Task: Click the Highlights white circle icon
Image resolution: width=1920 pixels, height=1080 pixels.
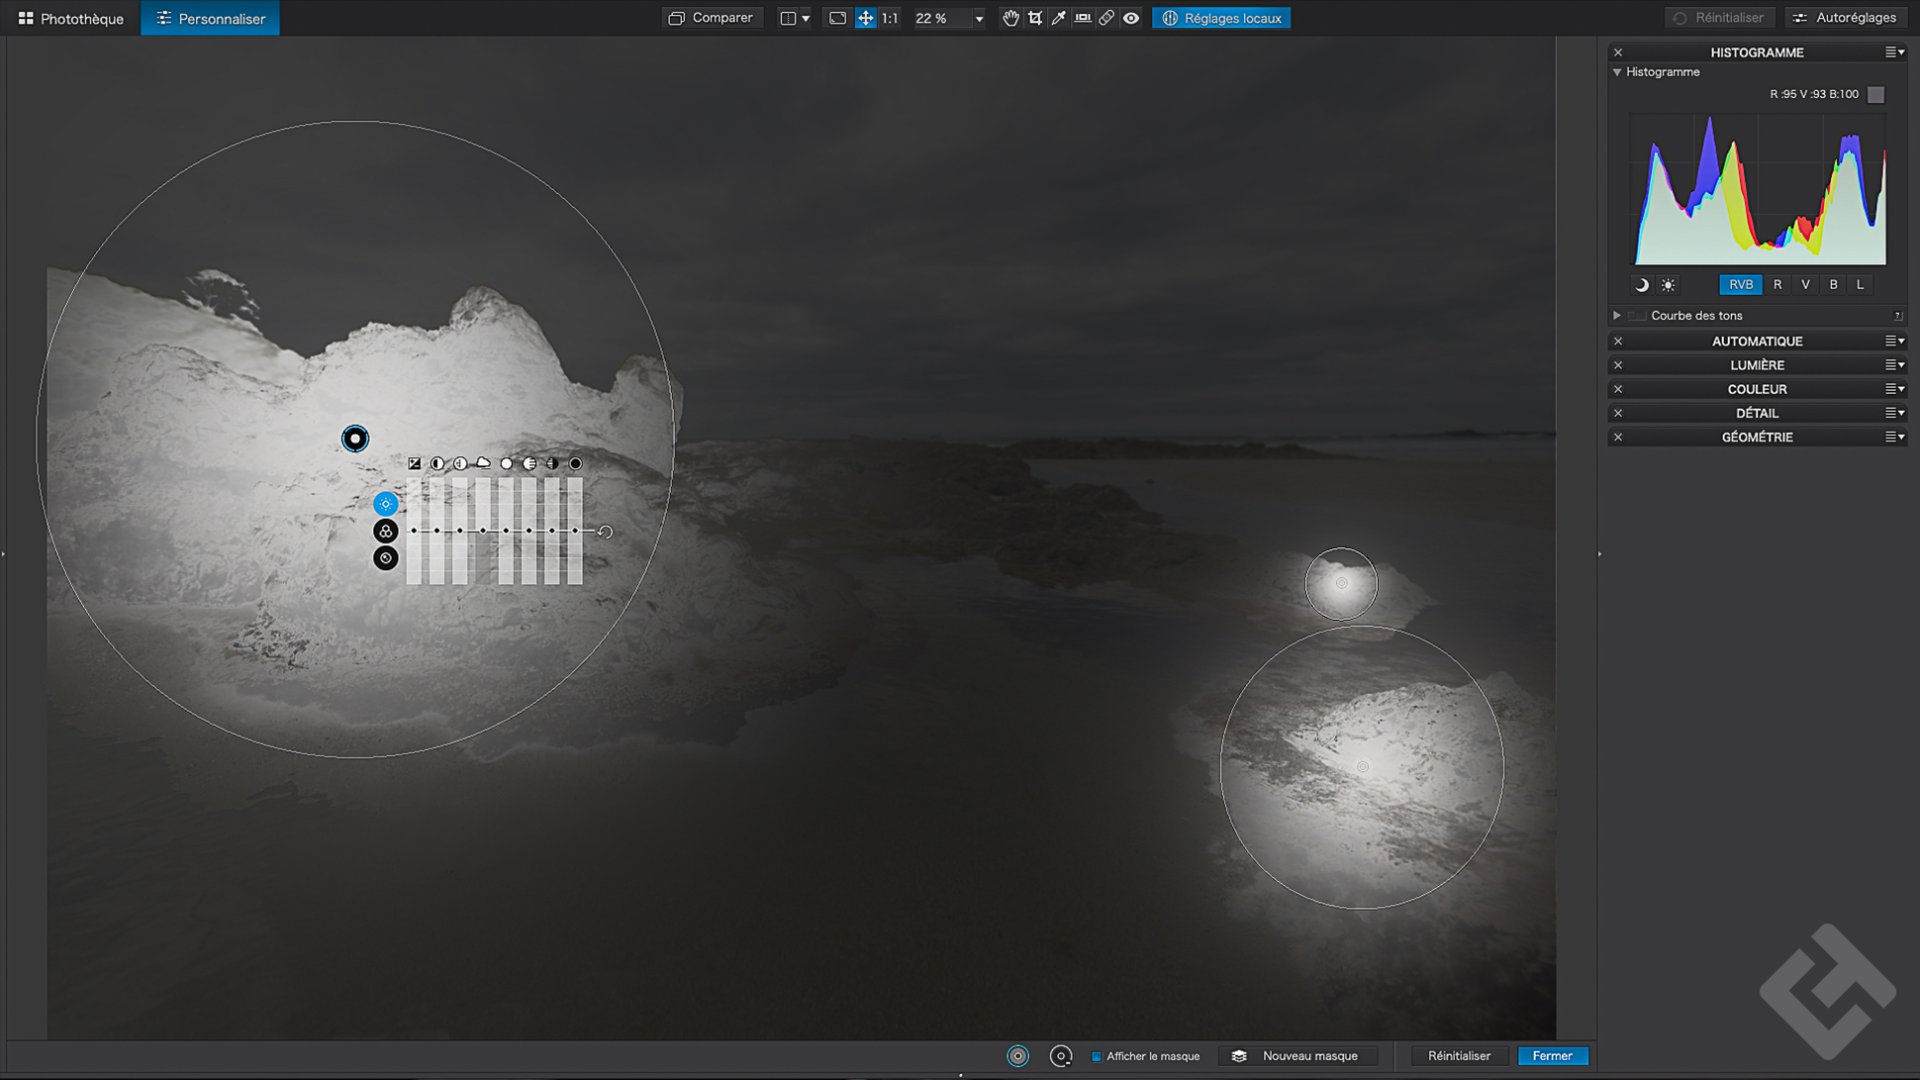Action: (506, 463)
